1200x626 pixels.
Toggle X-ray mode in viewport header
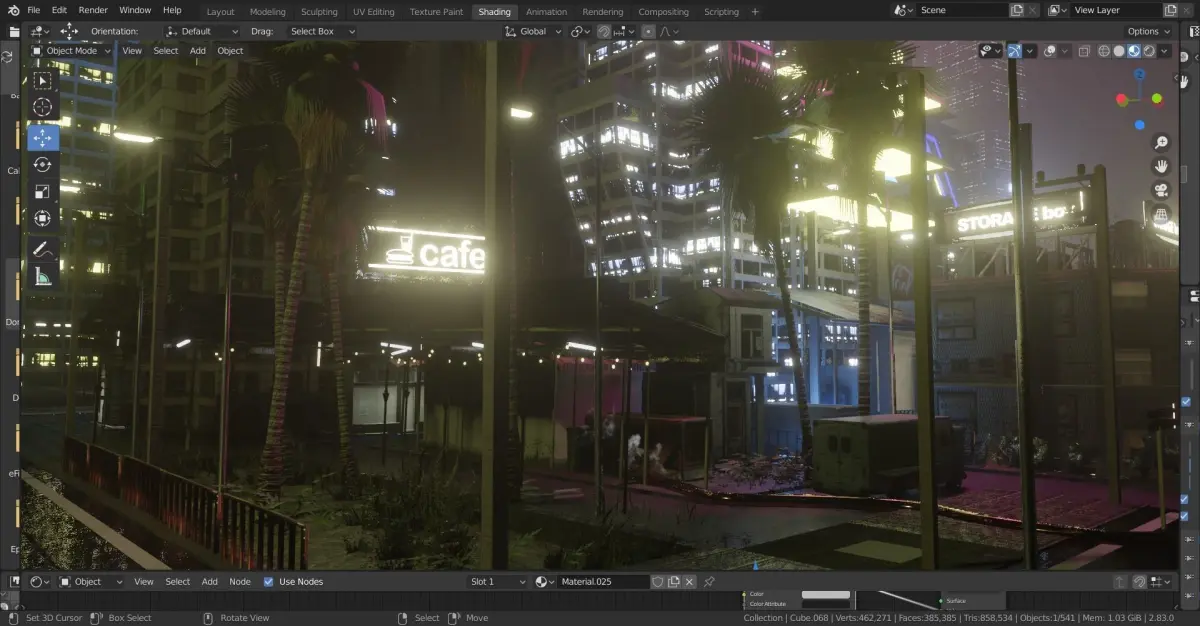[x=1086, y=51]
